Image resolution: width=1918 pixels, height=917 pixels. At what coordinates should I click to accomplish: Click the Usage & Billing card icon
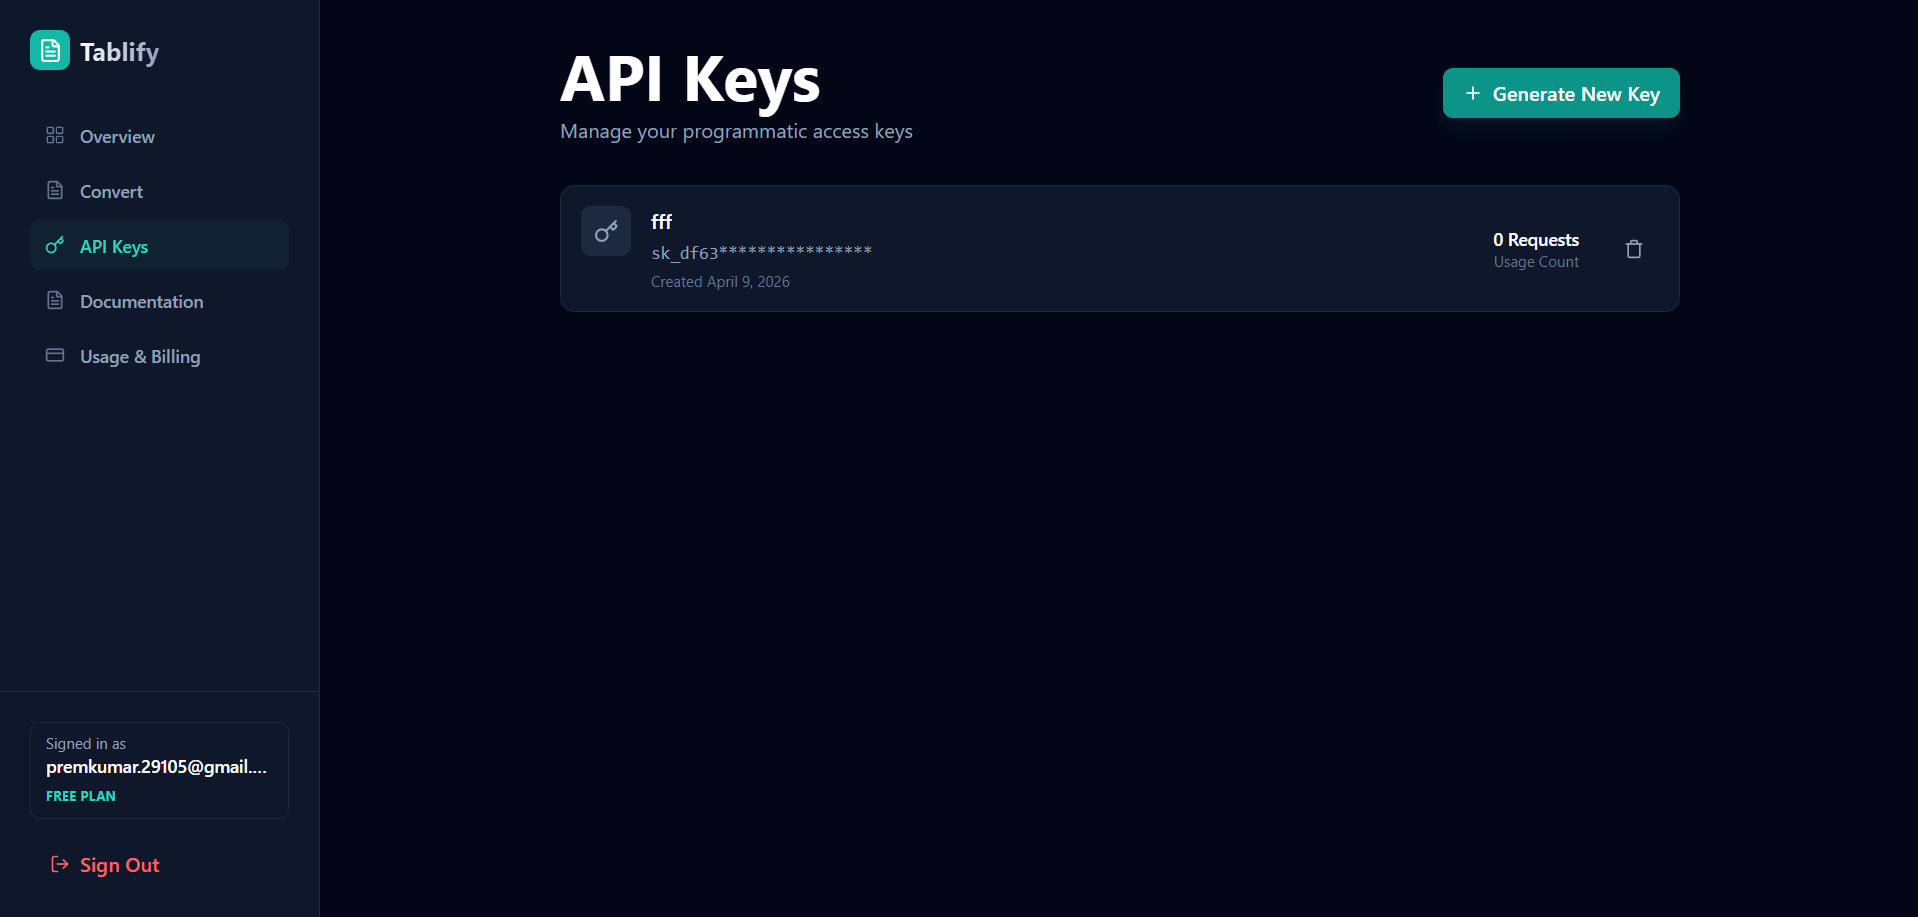tap(55, 355)
